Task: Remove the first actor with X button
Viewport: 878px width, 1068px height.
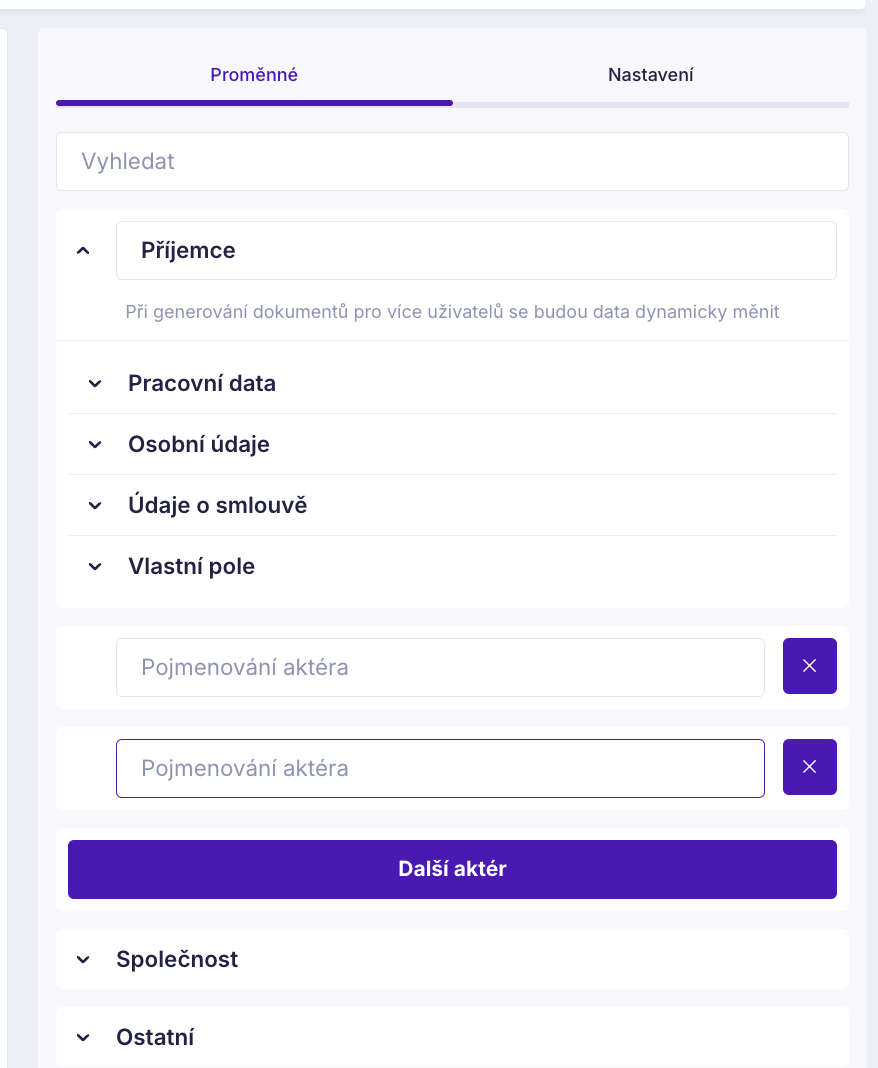Action: pyautogui.click(x=809, y=666)
